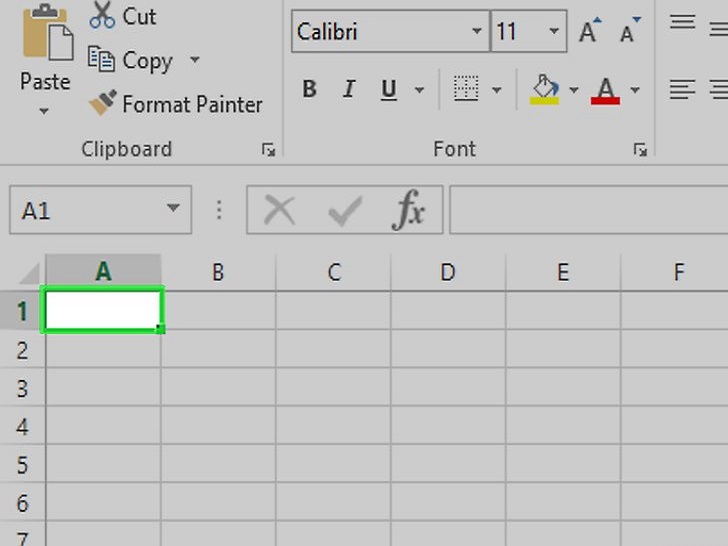The image size is (728, 546).
Task: Click the Paste clipboard icon
Action: tap(45, 35)
